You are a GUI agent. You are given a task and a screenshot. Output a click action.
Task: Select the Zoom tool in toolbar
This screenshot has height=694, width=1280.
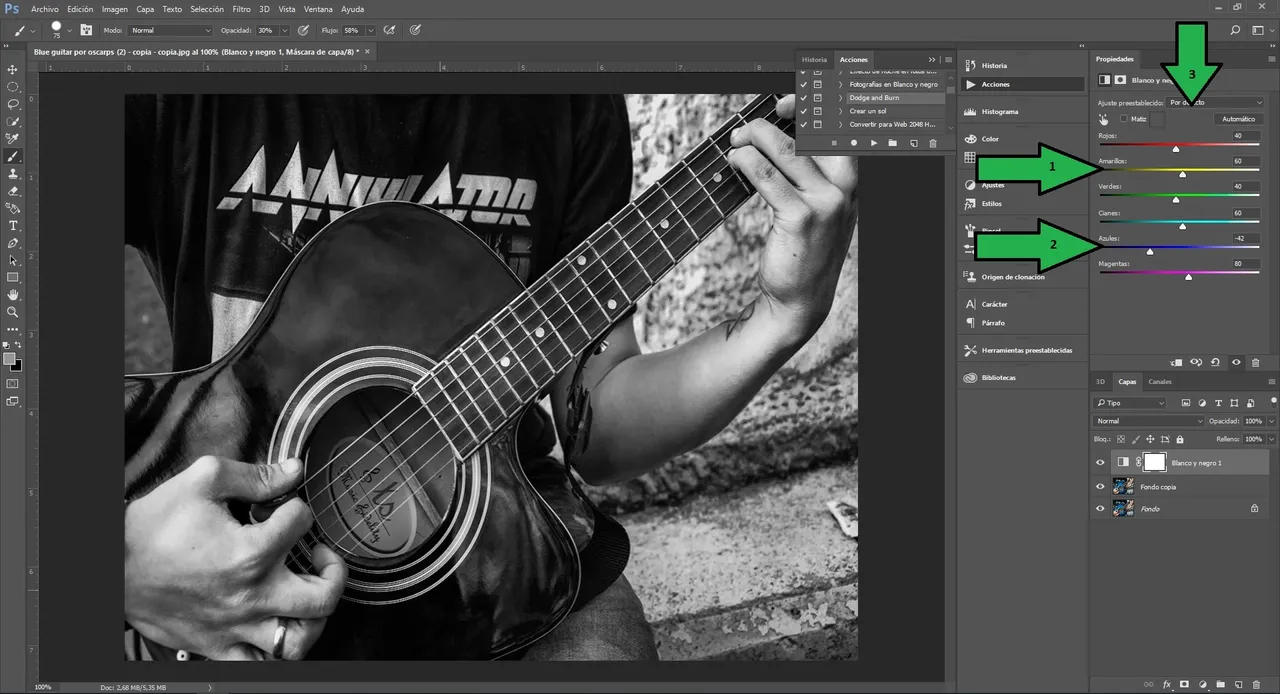[x=13, y=312]
